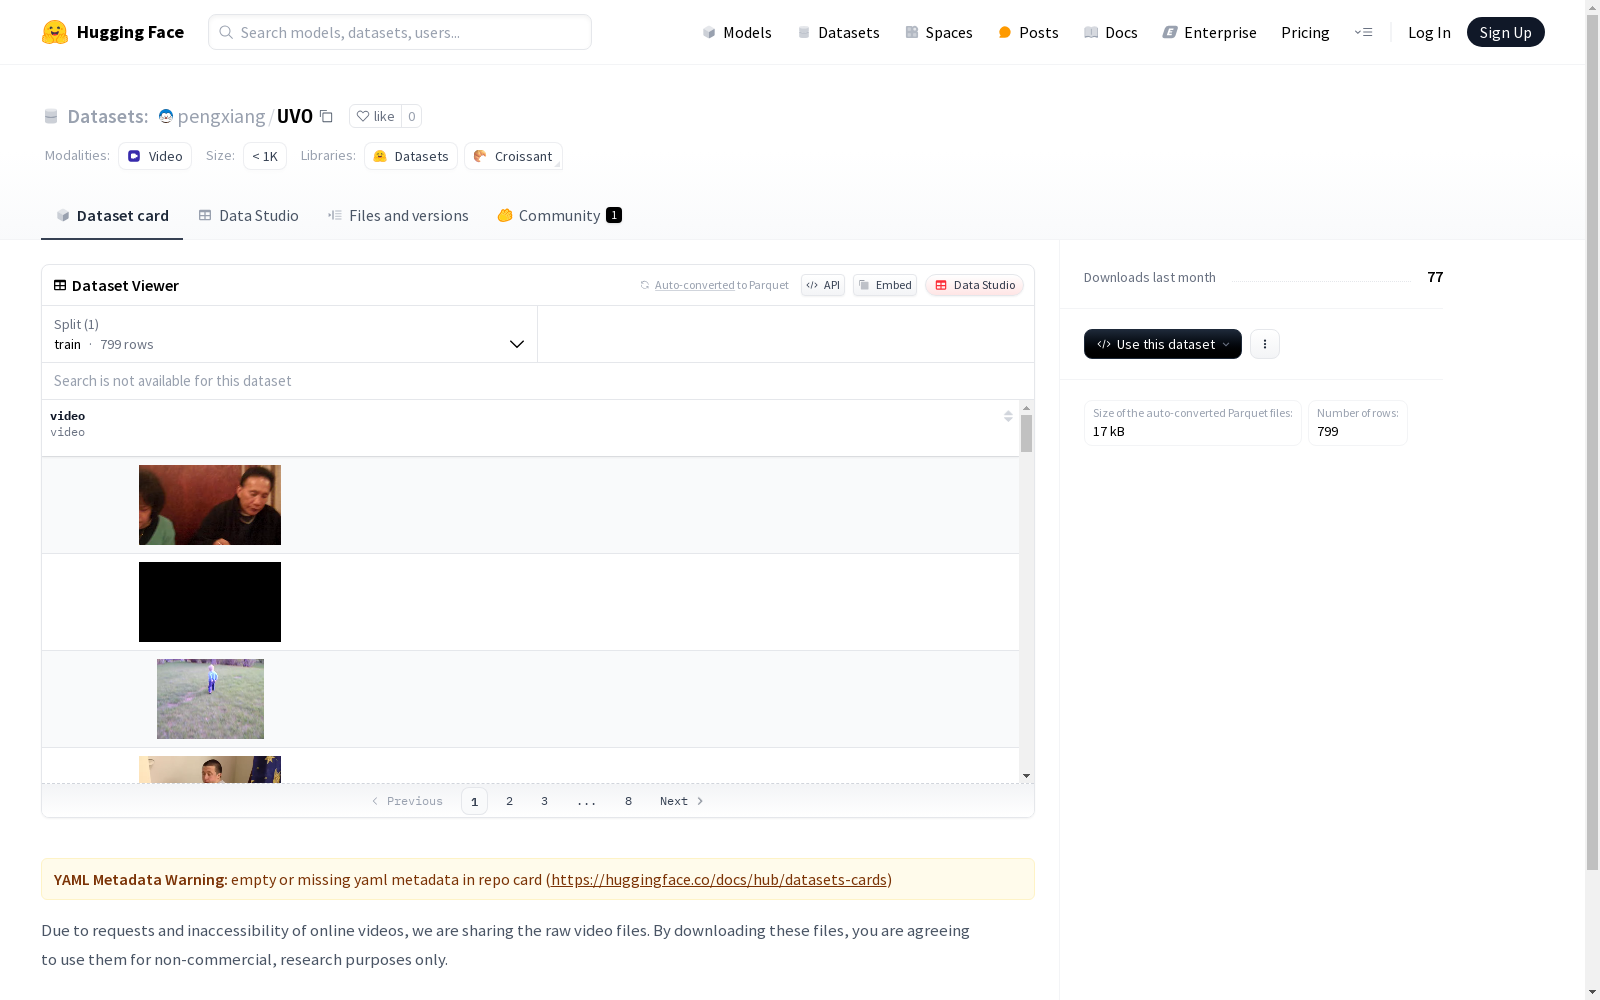
Task: Select the Log In link
Action: coord(1429,32)
